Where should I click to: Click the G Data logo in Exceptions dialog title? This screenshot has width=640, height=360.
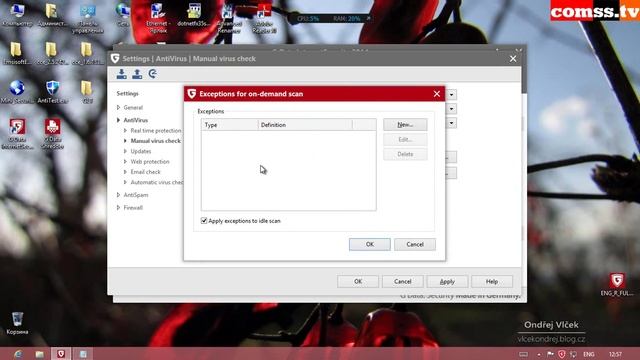191,94
